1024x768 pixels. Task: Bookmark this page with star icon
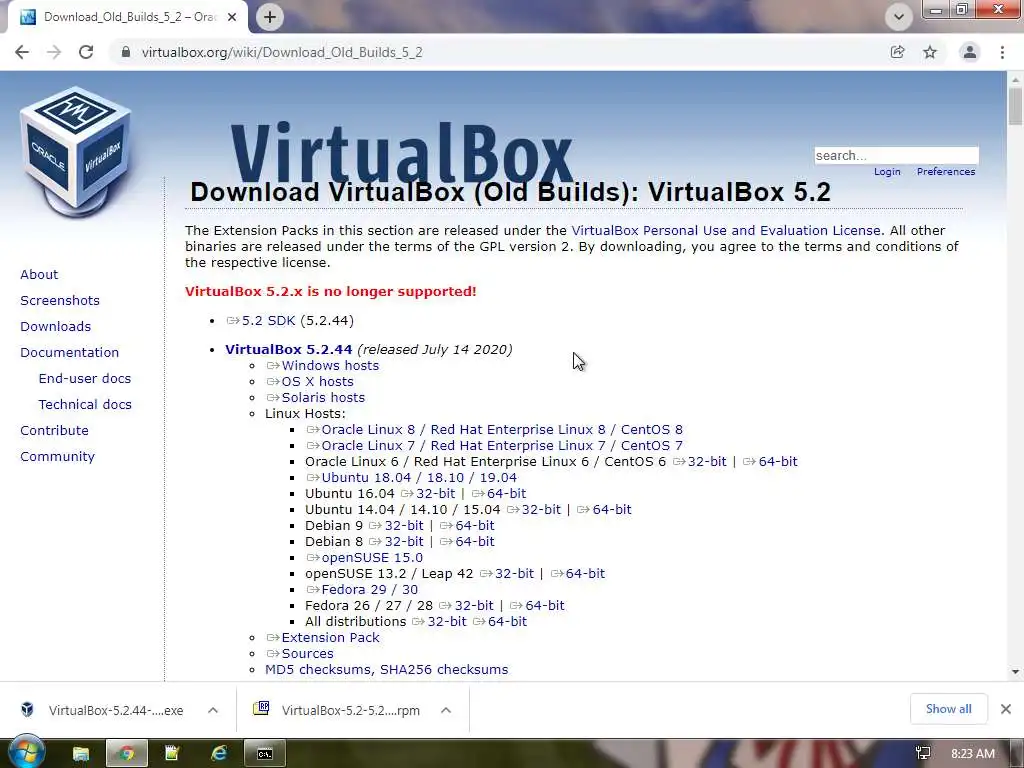click(930, 52)
